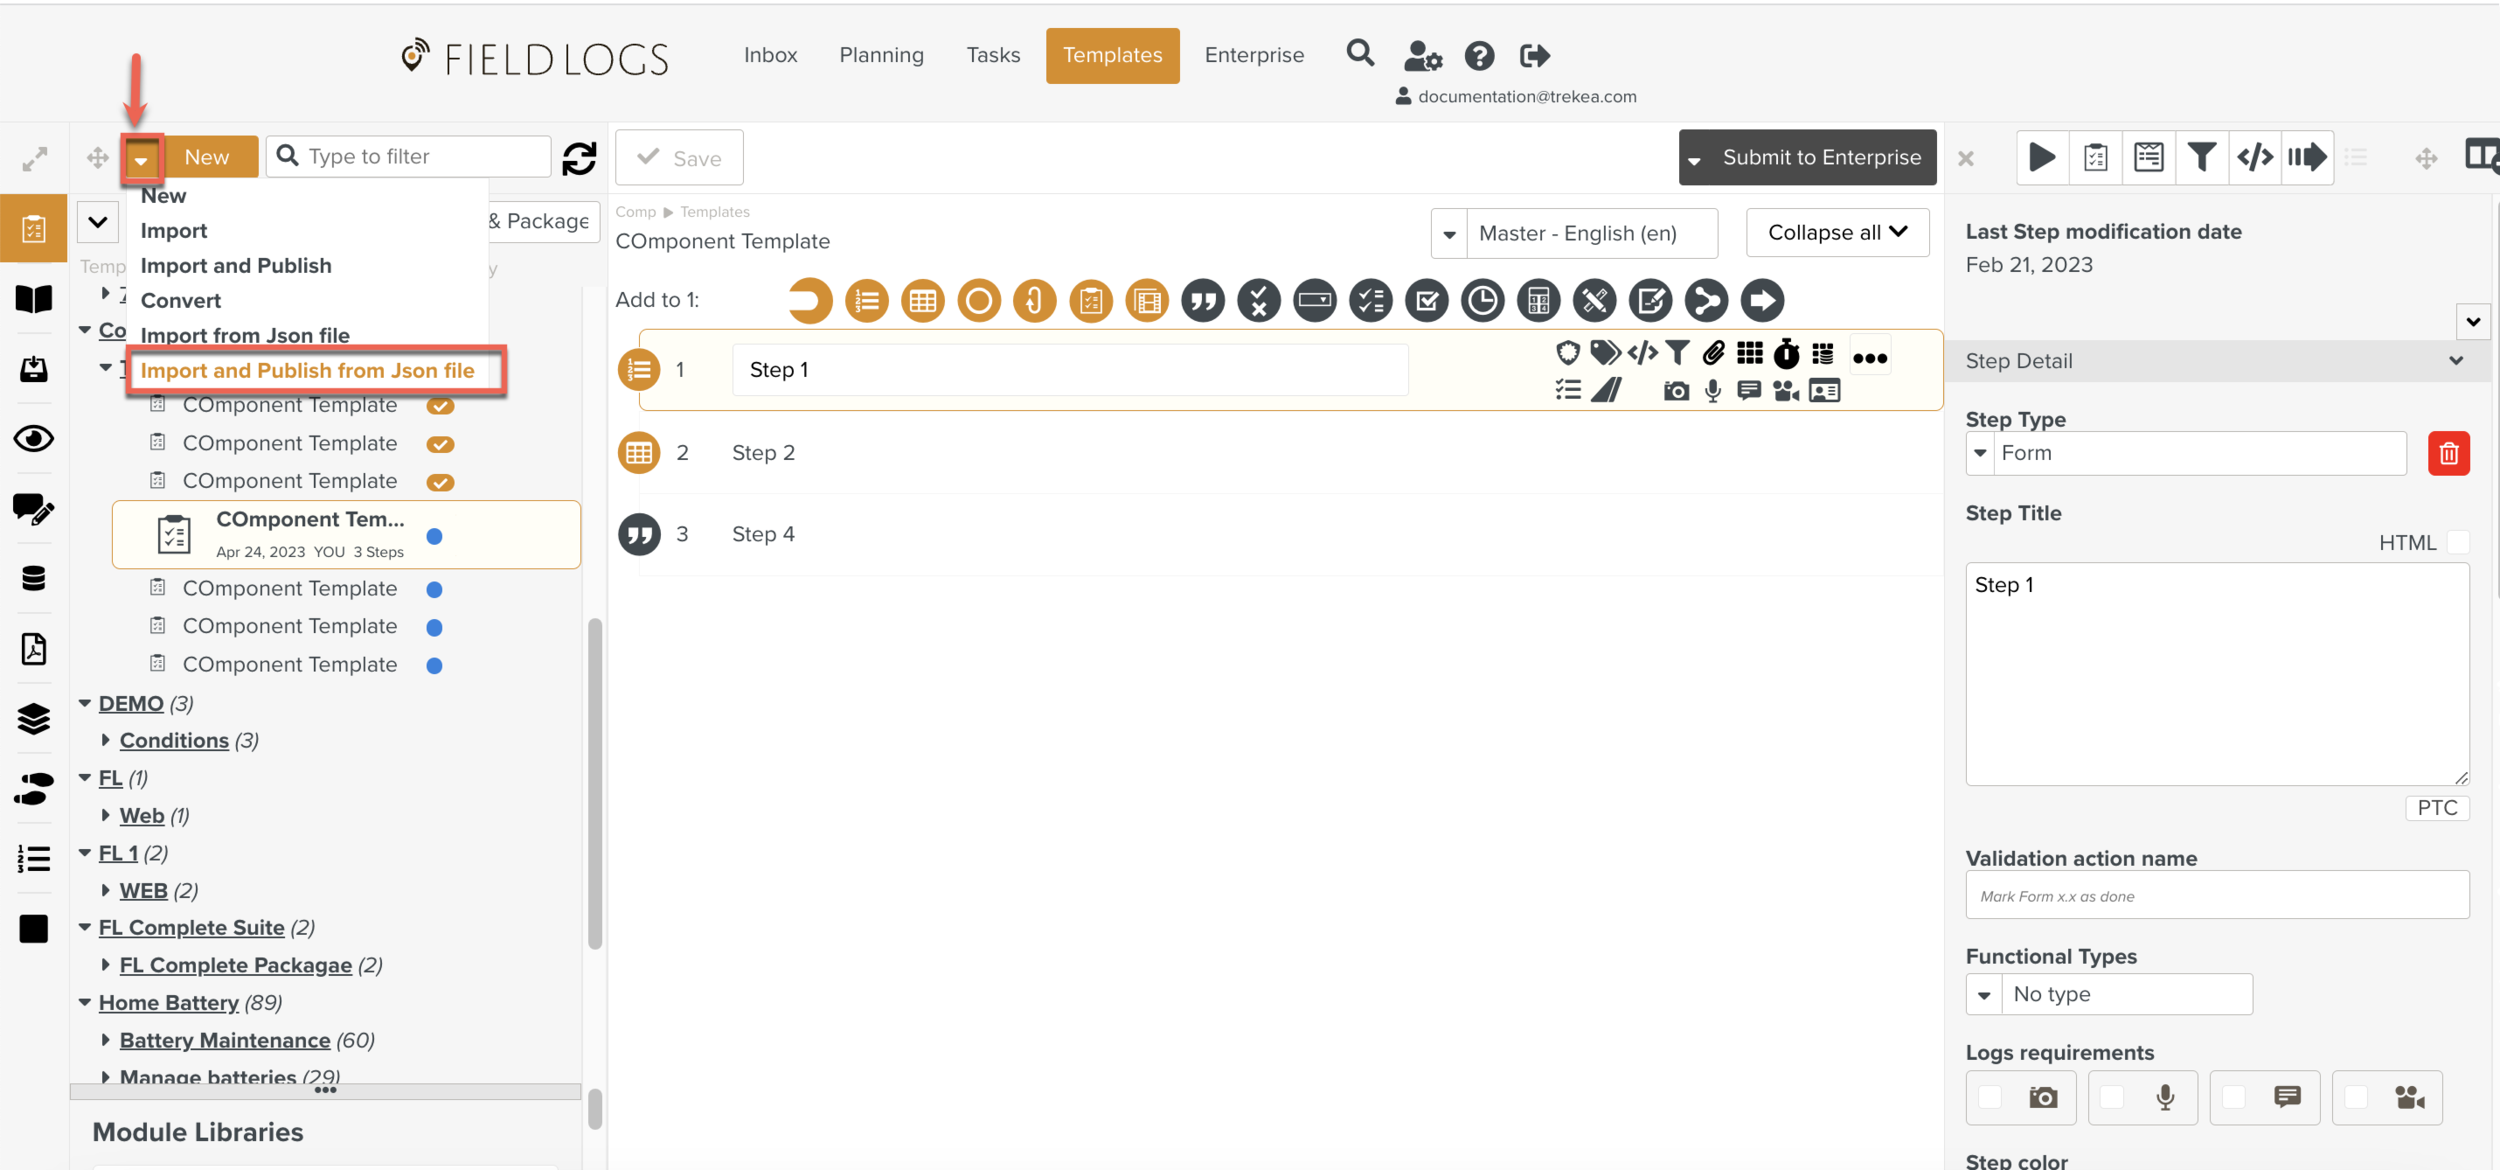
Task: Collapse the DEMO tree group
Action: click(x=85, y=703)
